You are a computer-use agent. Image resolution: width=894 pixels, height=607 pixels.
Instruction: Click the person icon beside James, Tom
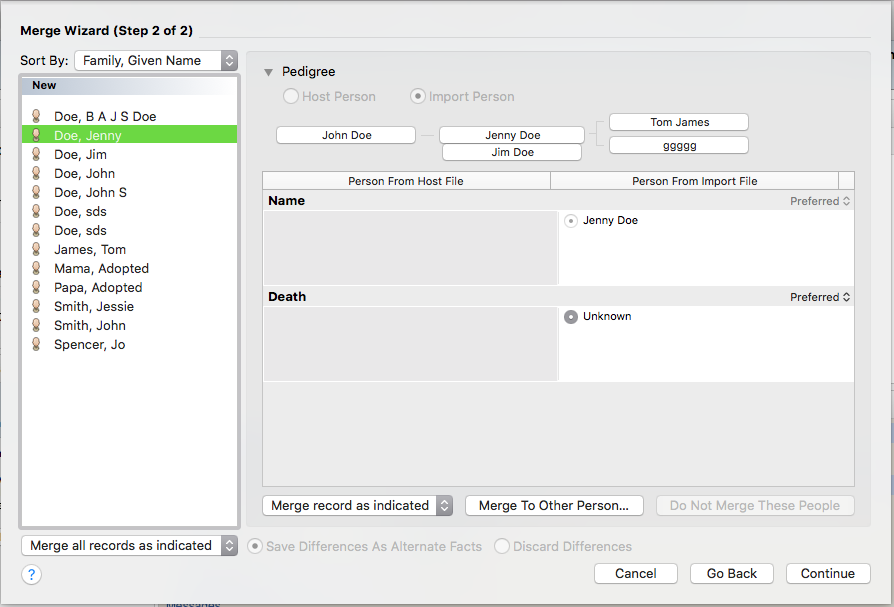[x=36, y=250]
